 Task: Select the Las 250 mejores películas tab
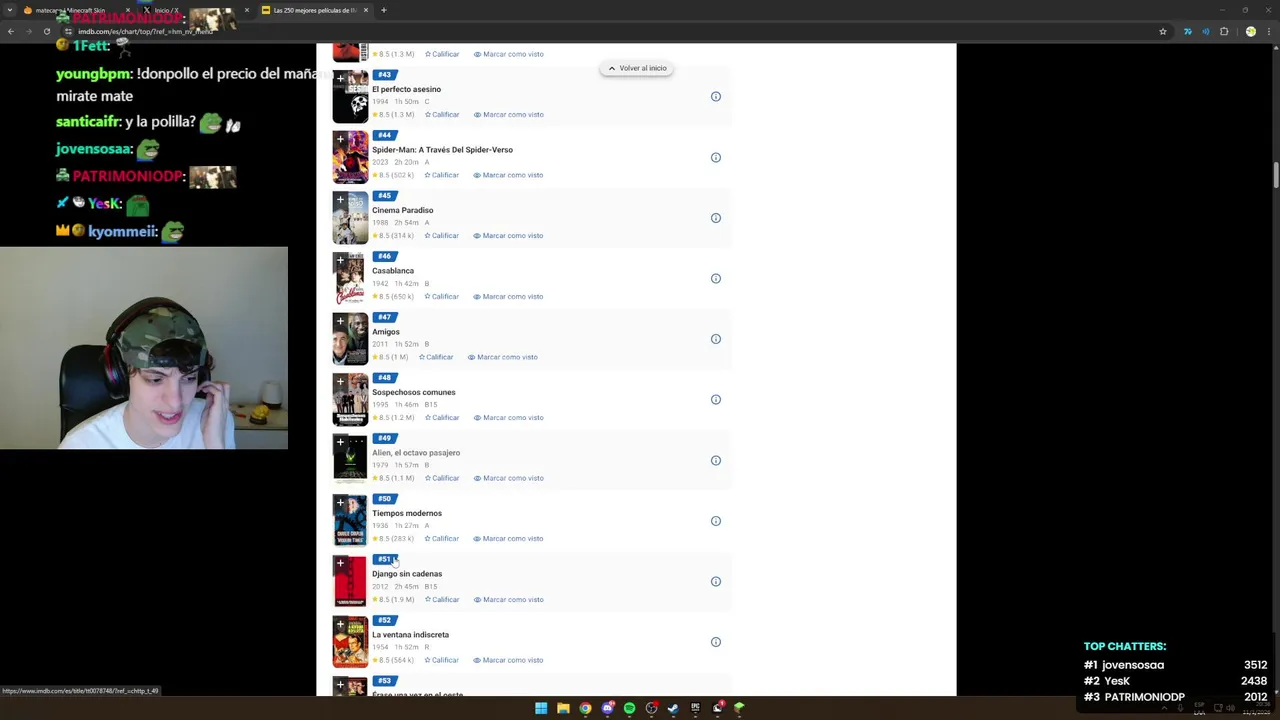[x=315, y=10]
